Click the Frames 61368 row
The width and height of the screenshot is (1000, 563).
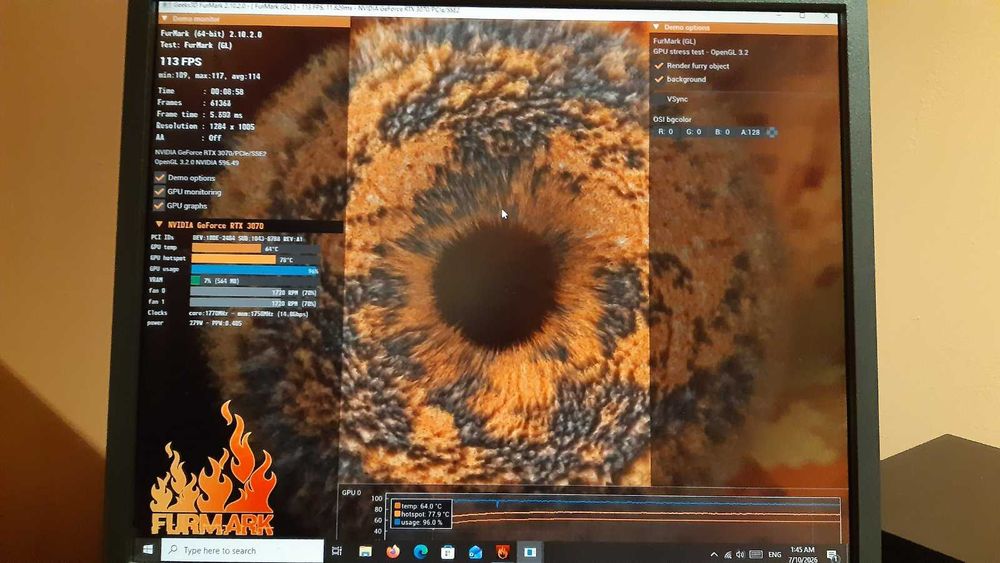(194, 103)
